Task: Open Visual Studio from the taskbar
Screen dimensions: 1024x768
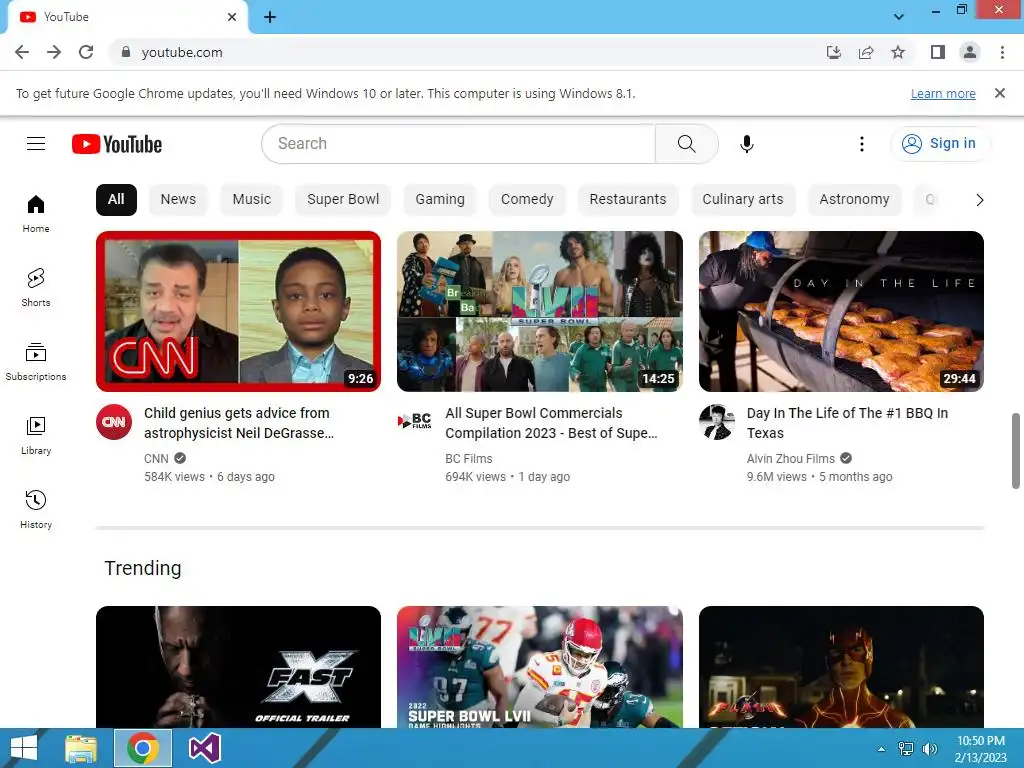Action: 204,748
